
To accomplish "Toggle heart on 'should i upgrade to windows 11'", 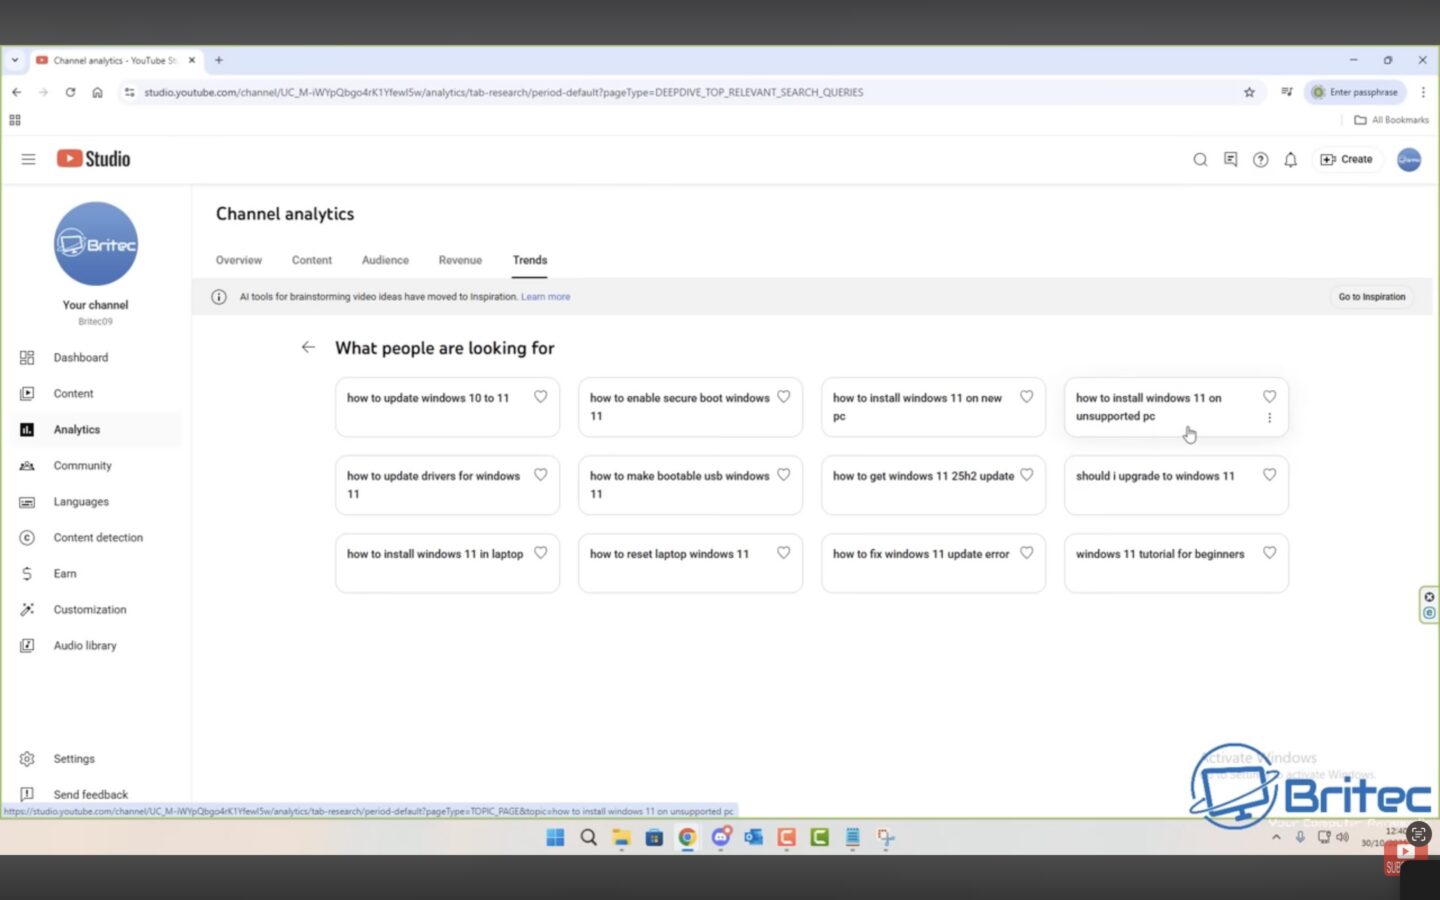I will pos(1269,475).
